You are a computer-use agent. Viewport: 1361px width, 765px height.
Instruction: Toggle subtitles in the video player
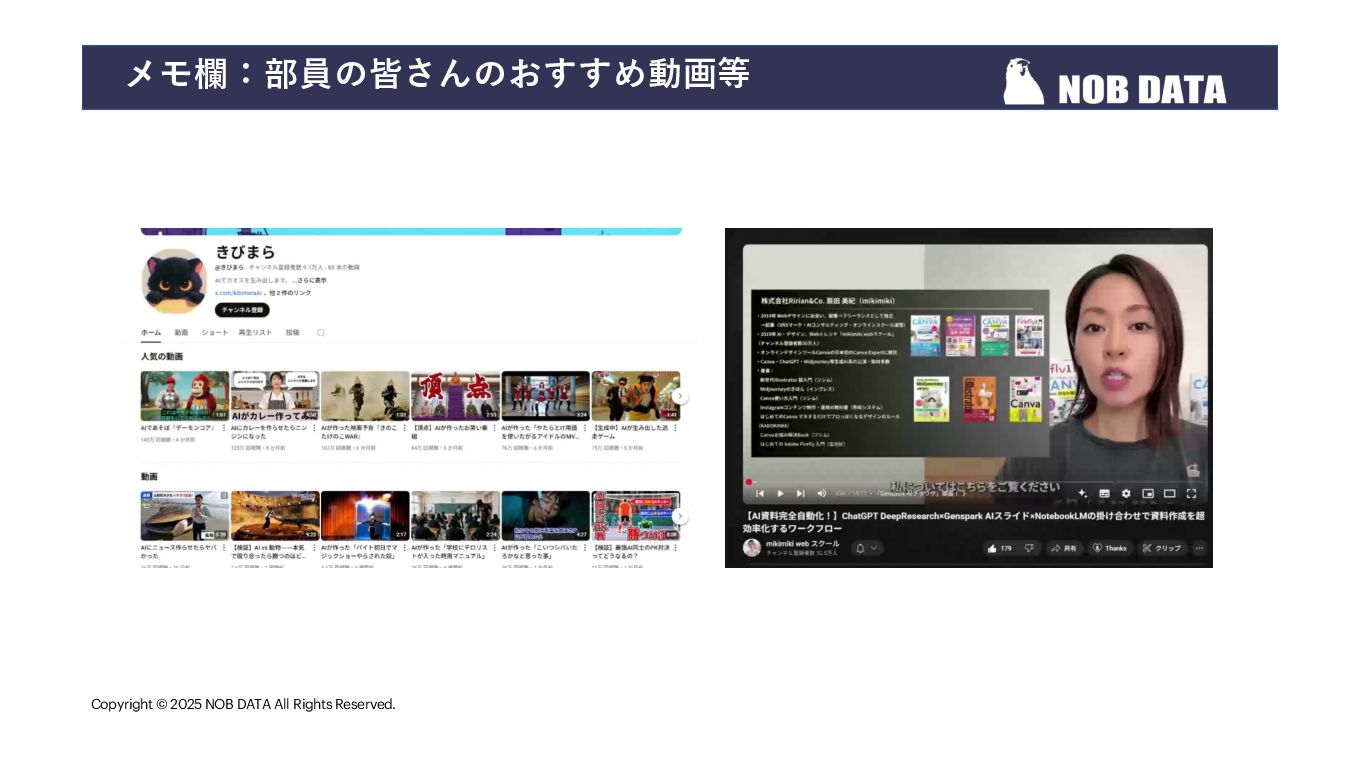coord(1104,493)
